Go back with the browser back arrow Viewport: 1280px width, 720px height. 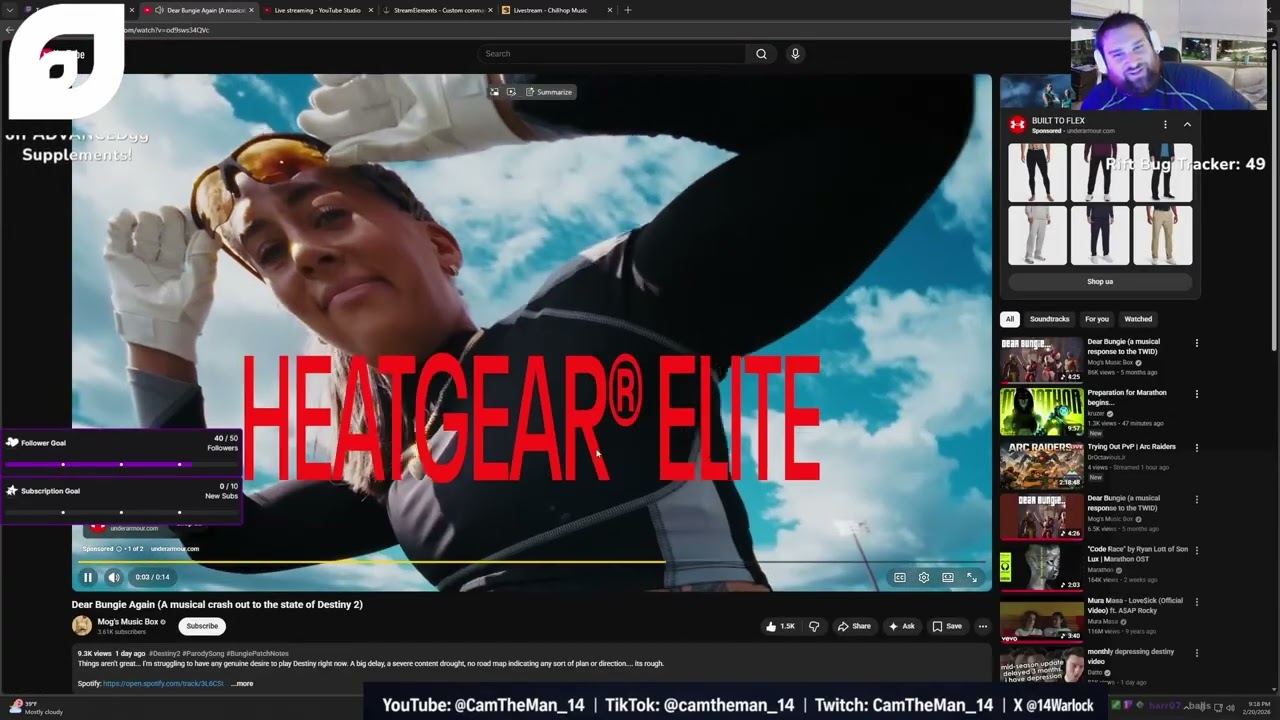[x=9, y=30]
